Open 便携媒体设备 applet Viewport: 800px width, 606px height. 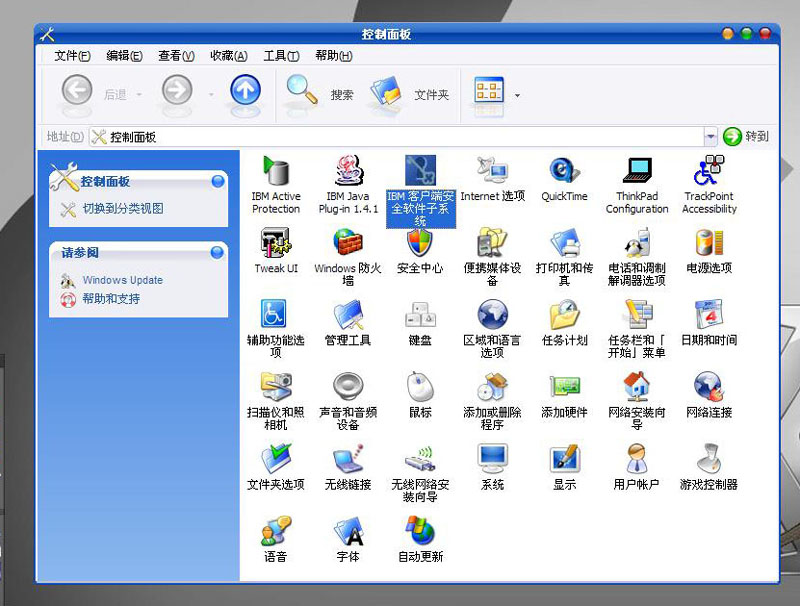pos(492,257)
